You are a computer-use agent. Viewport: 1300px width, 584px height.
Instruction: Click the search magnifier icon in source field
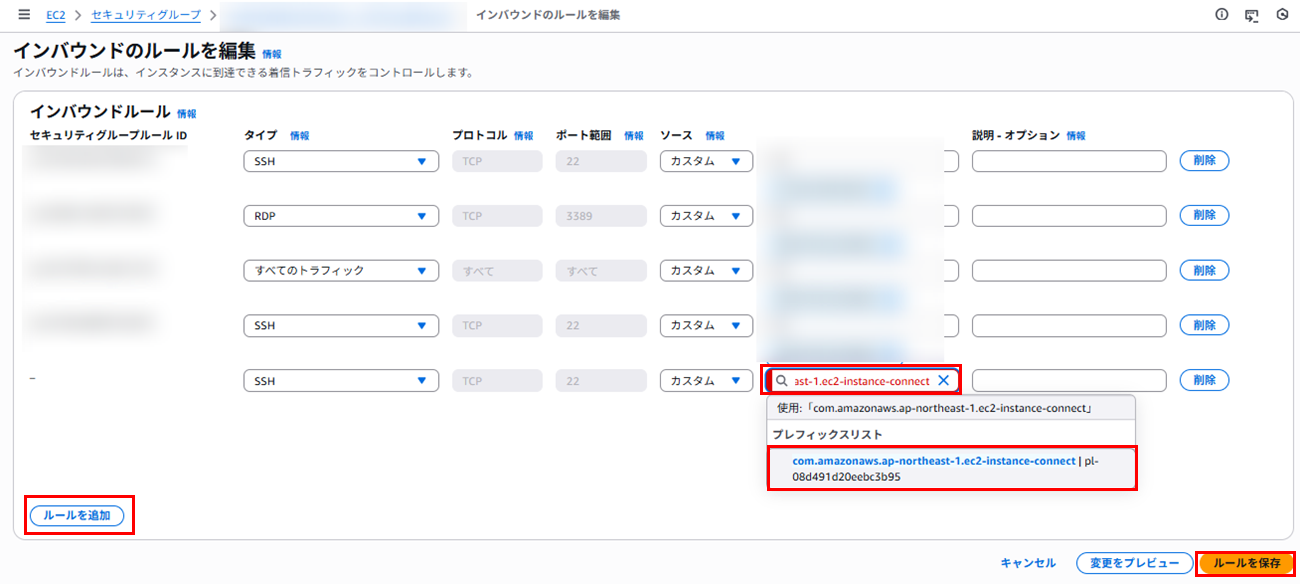(x=781, y=380)
